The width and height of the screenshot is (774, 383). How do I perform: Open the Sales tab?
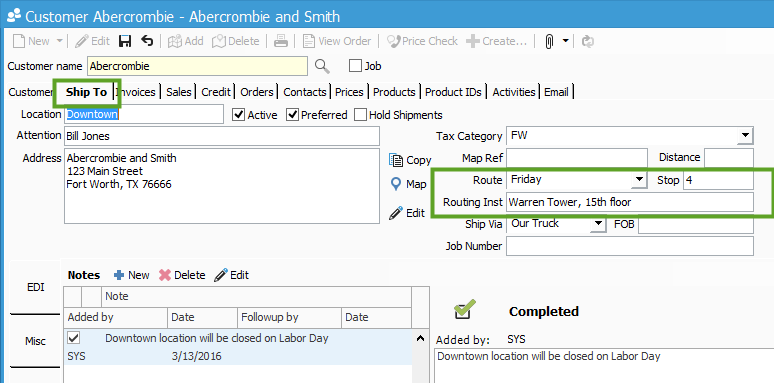[179, 92]
